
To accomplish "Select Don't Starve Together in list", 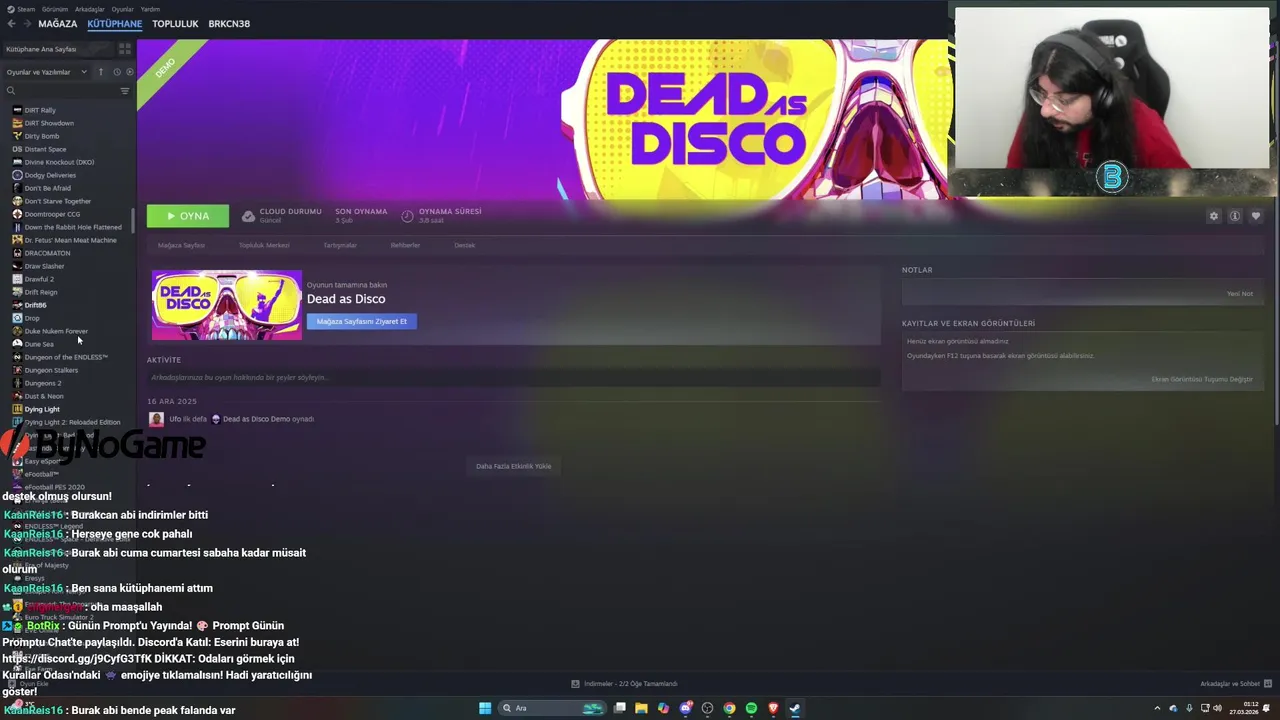I will click(57, 201).
